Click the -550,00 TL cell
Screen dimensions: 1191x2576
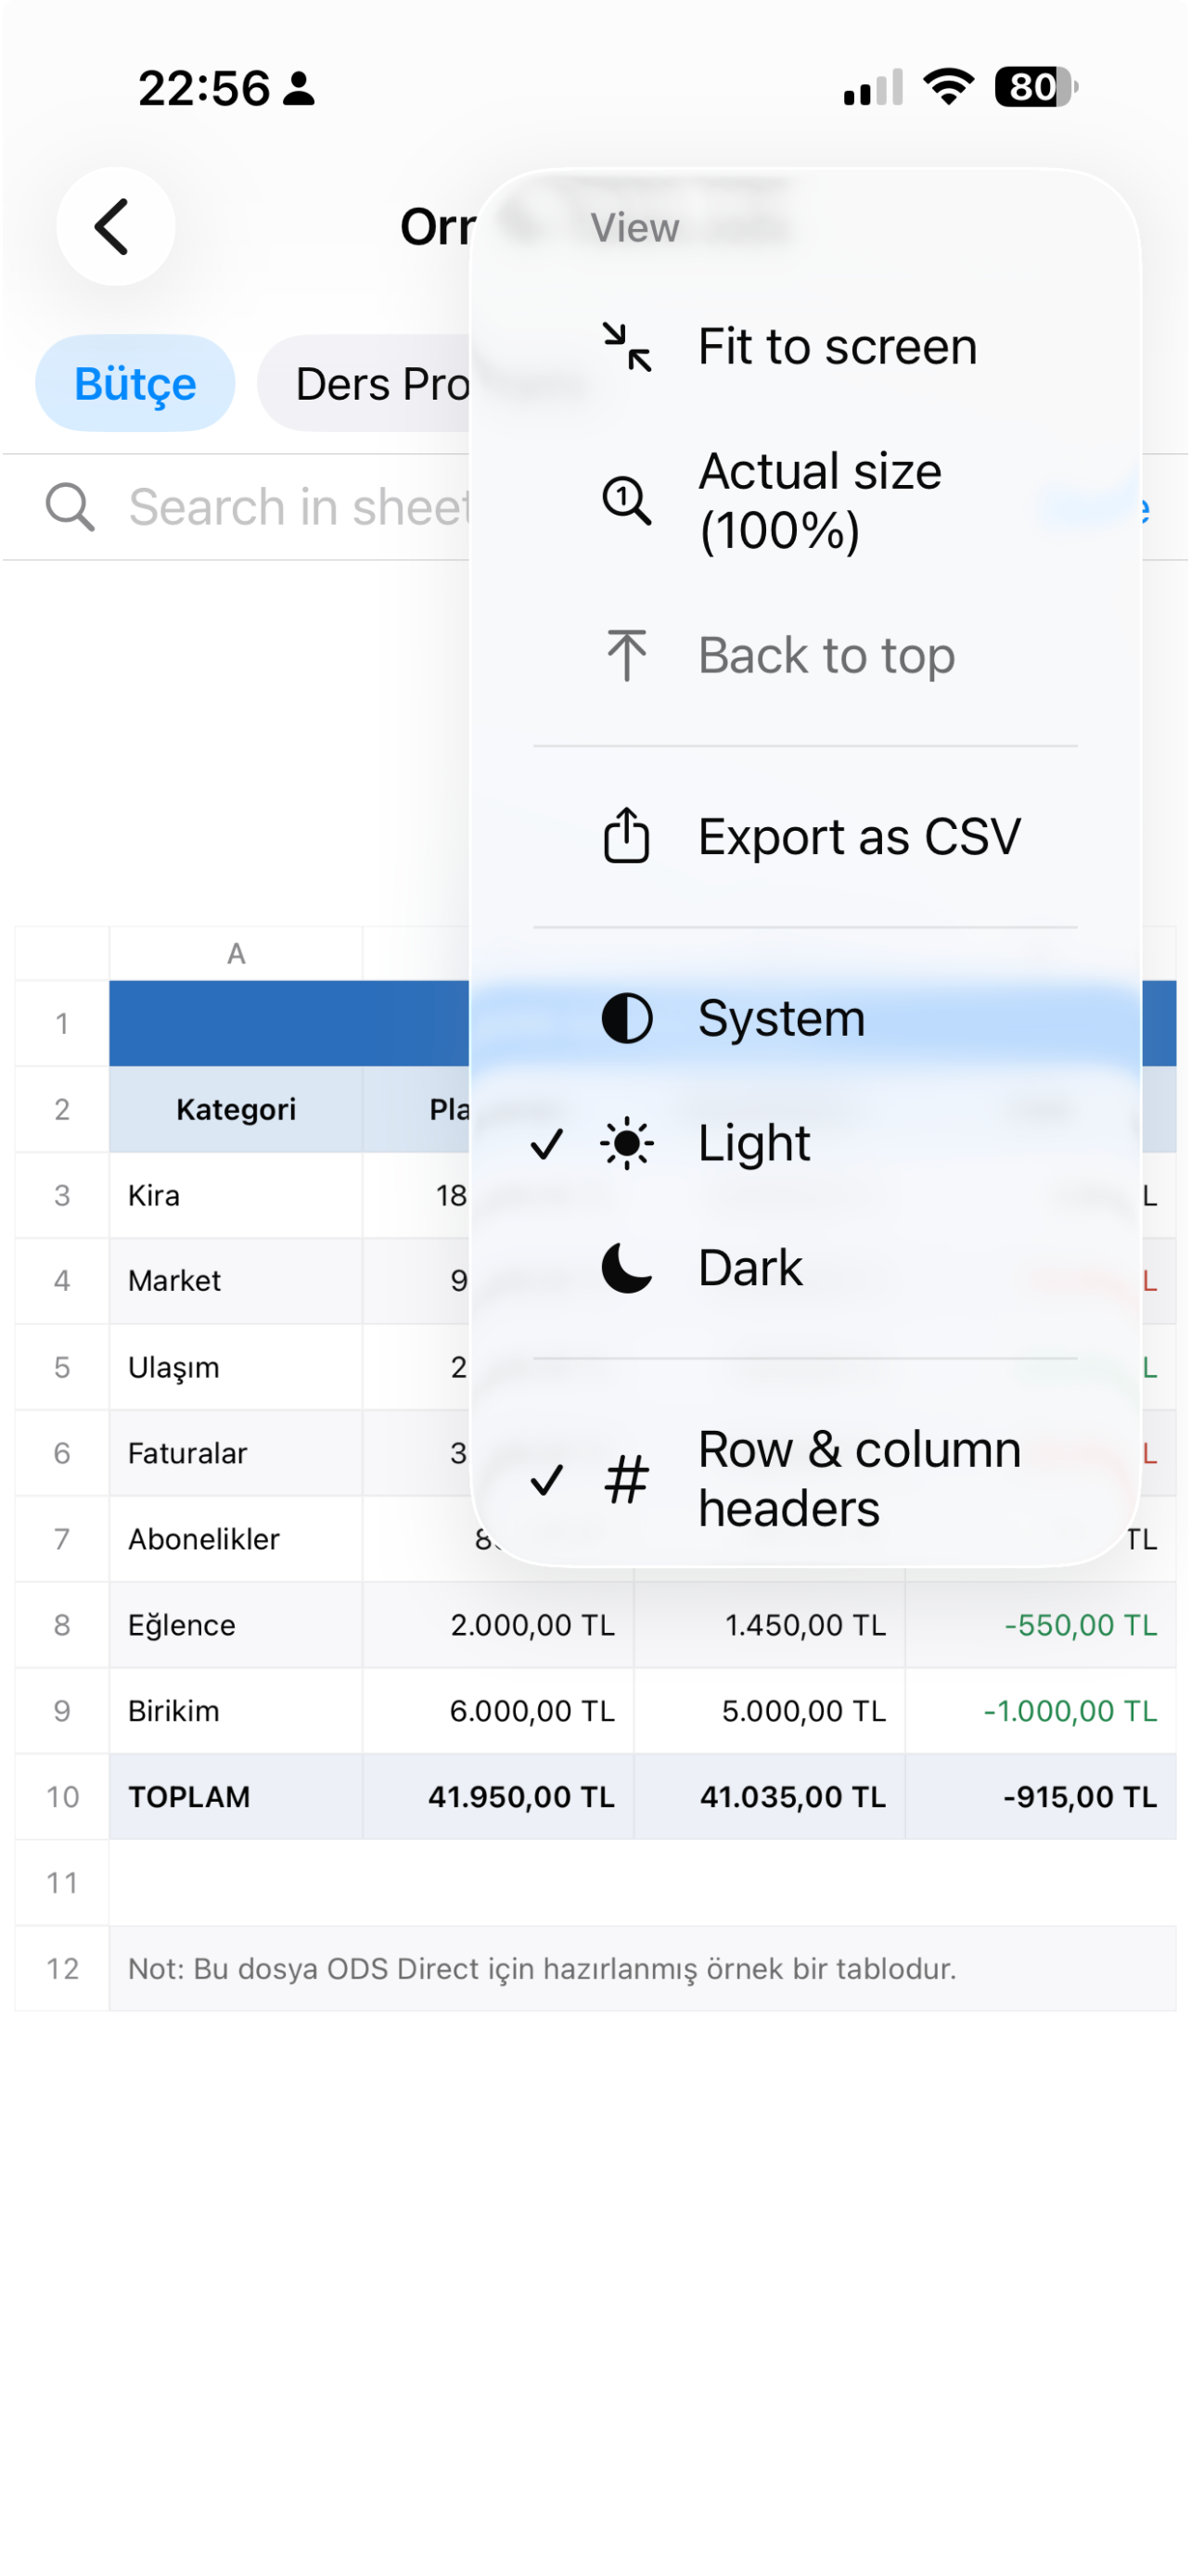coord(1041,1625)
